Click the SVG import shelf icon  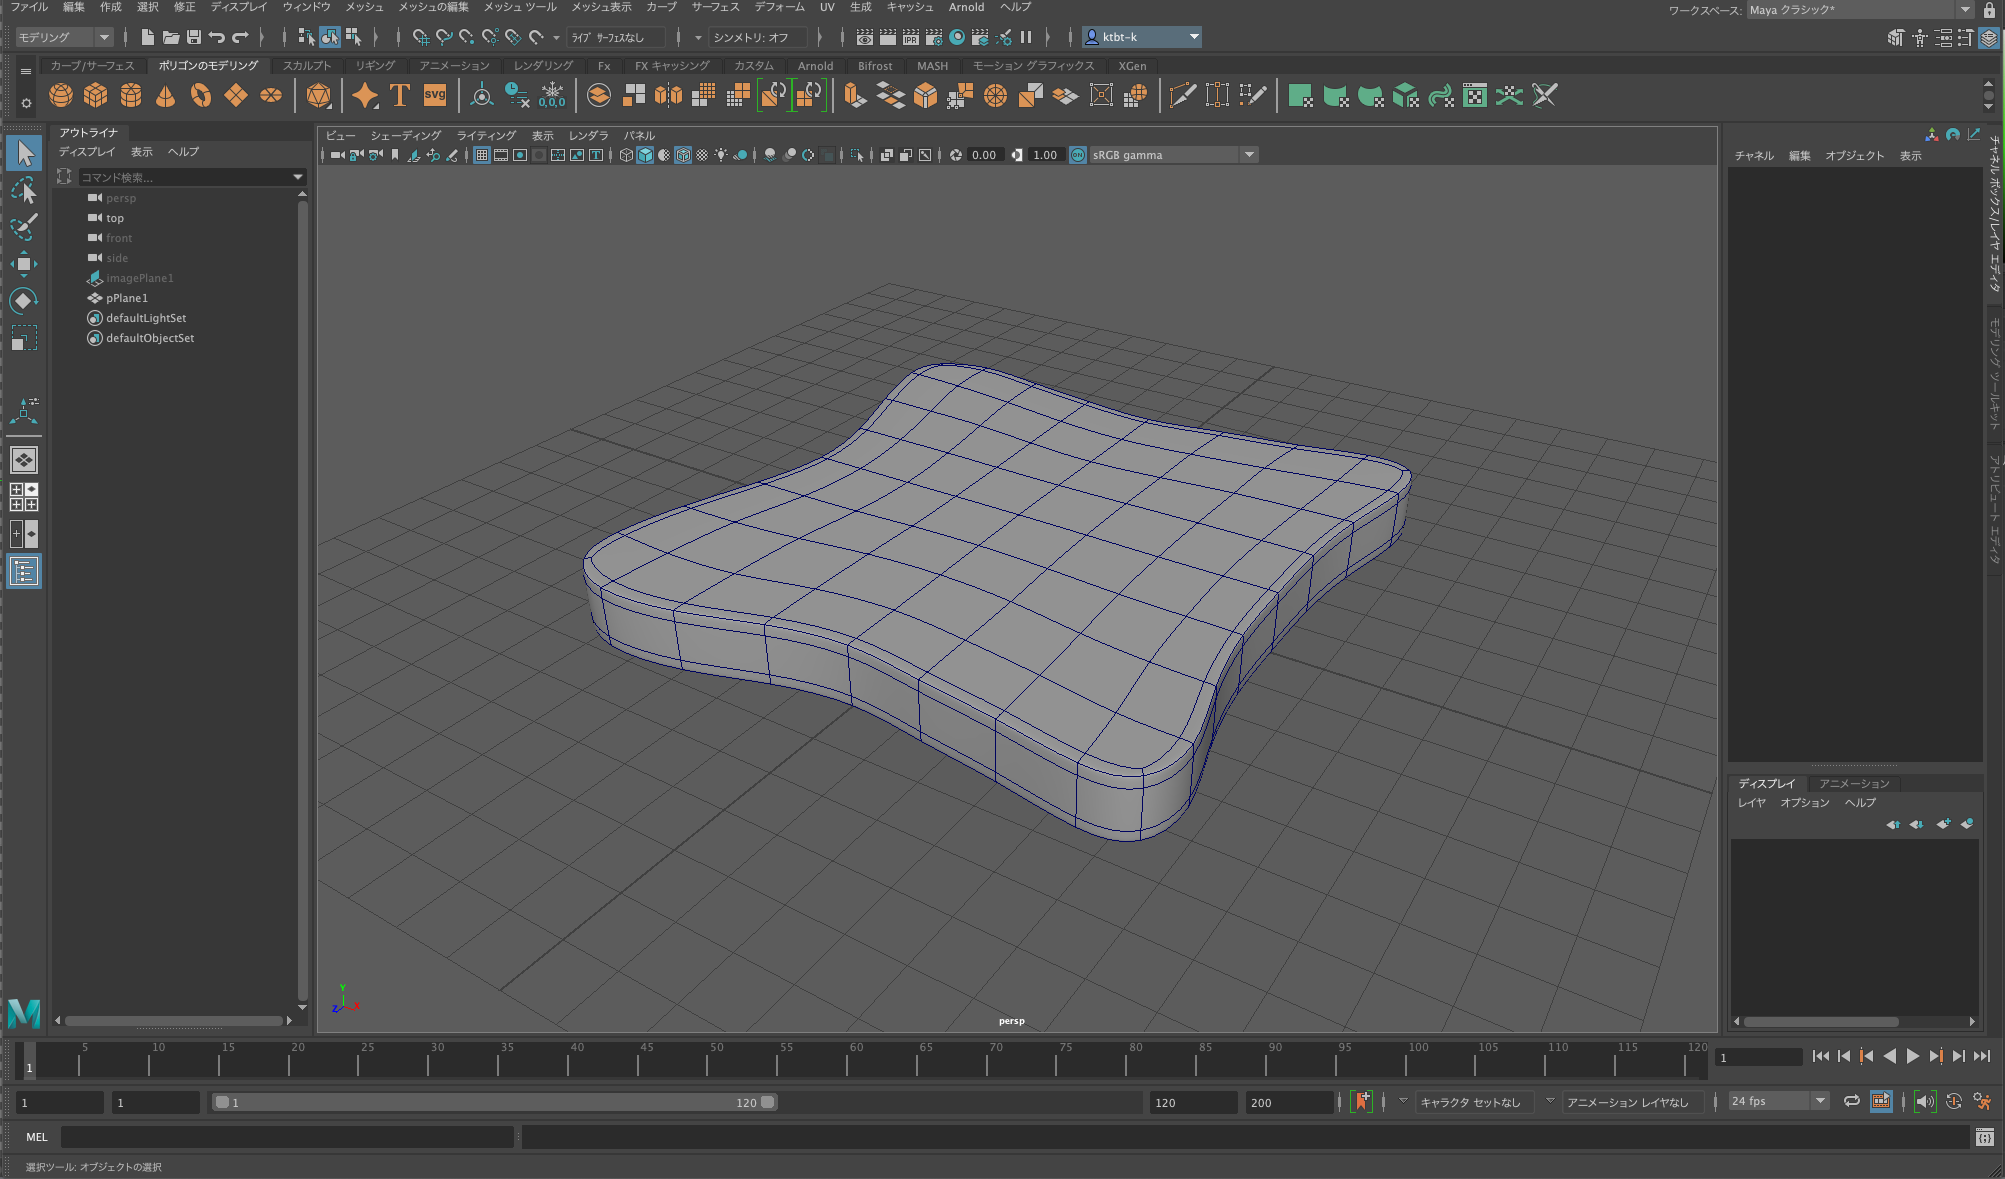[434, 95]
